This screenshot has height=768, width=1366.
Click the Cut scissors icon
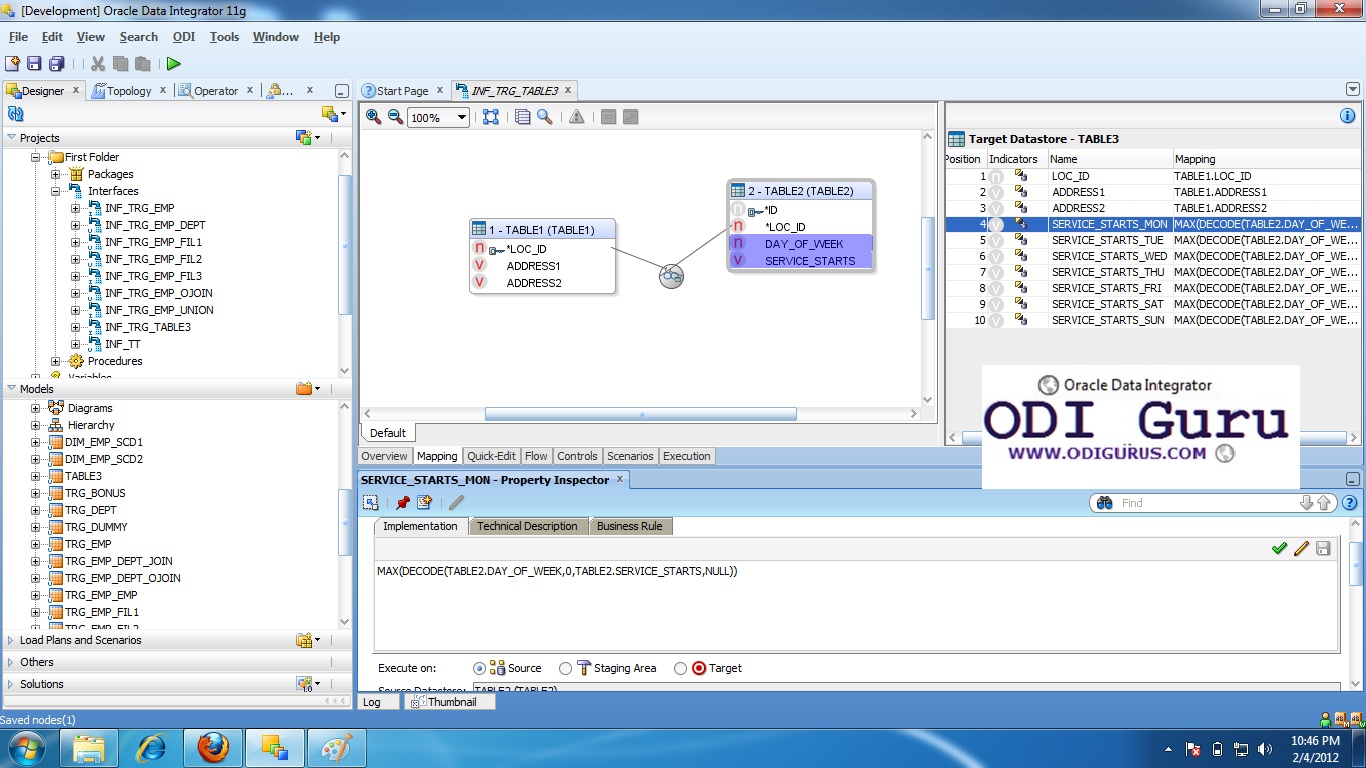(x=98, y=63)
